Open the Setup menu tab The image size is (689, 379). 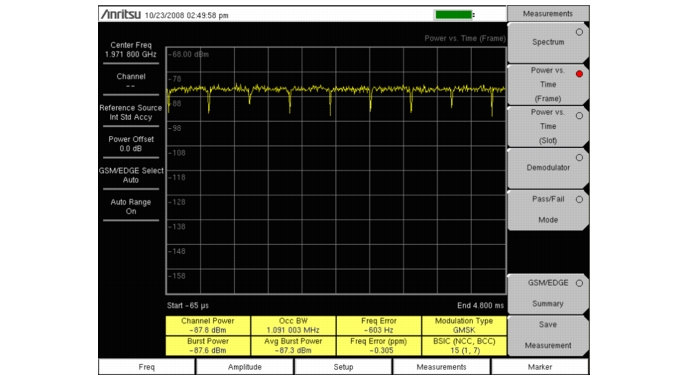(343, 367)
